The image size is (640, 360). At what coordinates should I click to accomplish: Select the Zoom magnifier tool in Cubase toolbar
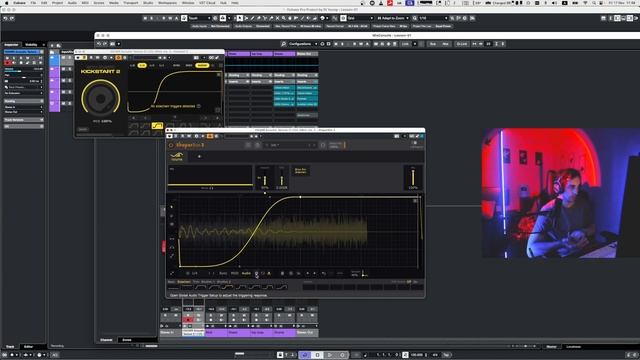pyautogui.click(x=284, y=18)
